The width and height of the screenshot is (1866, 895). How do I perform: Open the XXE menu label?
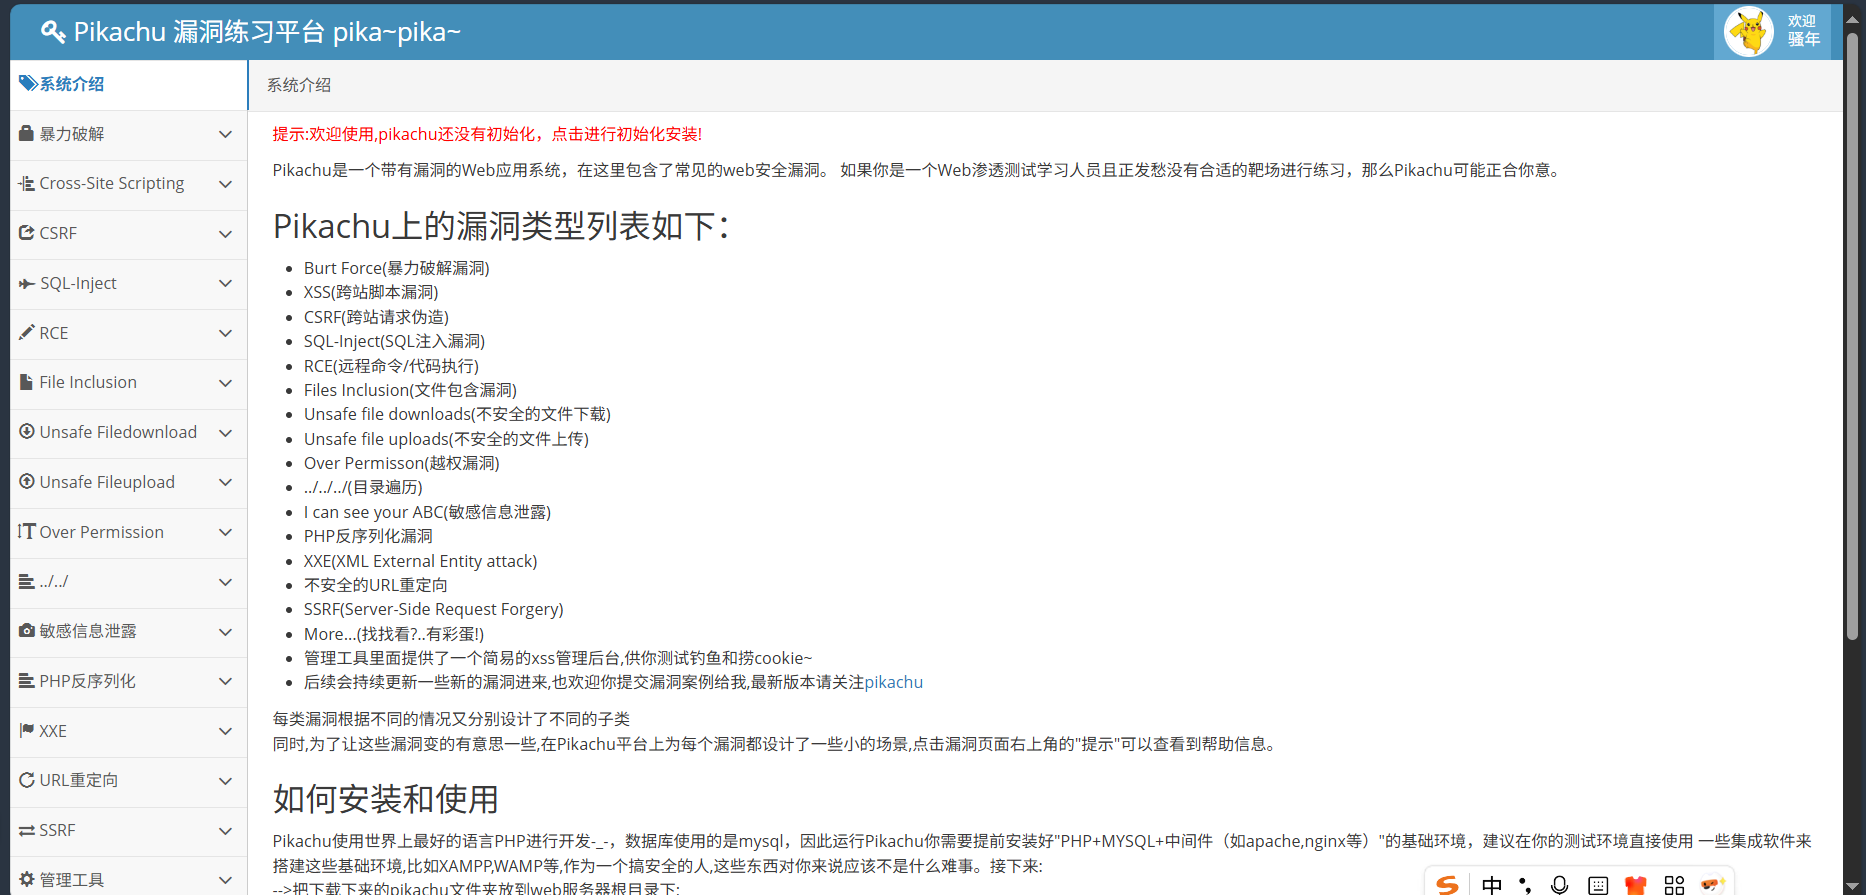[53, 731]
